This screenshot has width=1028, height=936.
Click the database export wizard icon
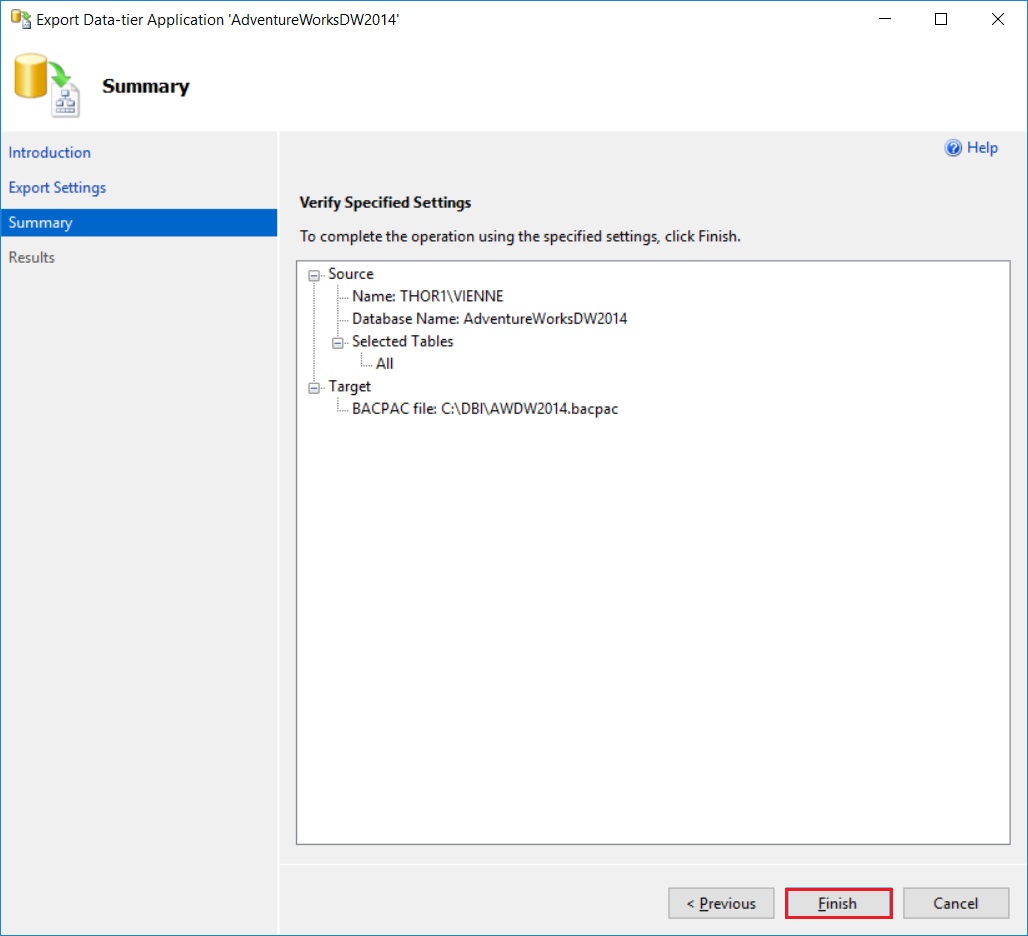(x=47, y=85)
